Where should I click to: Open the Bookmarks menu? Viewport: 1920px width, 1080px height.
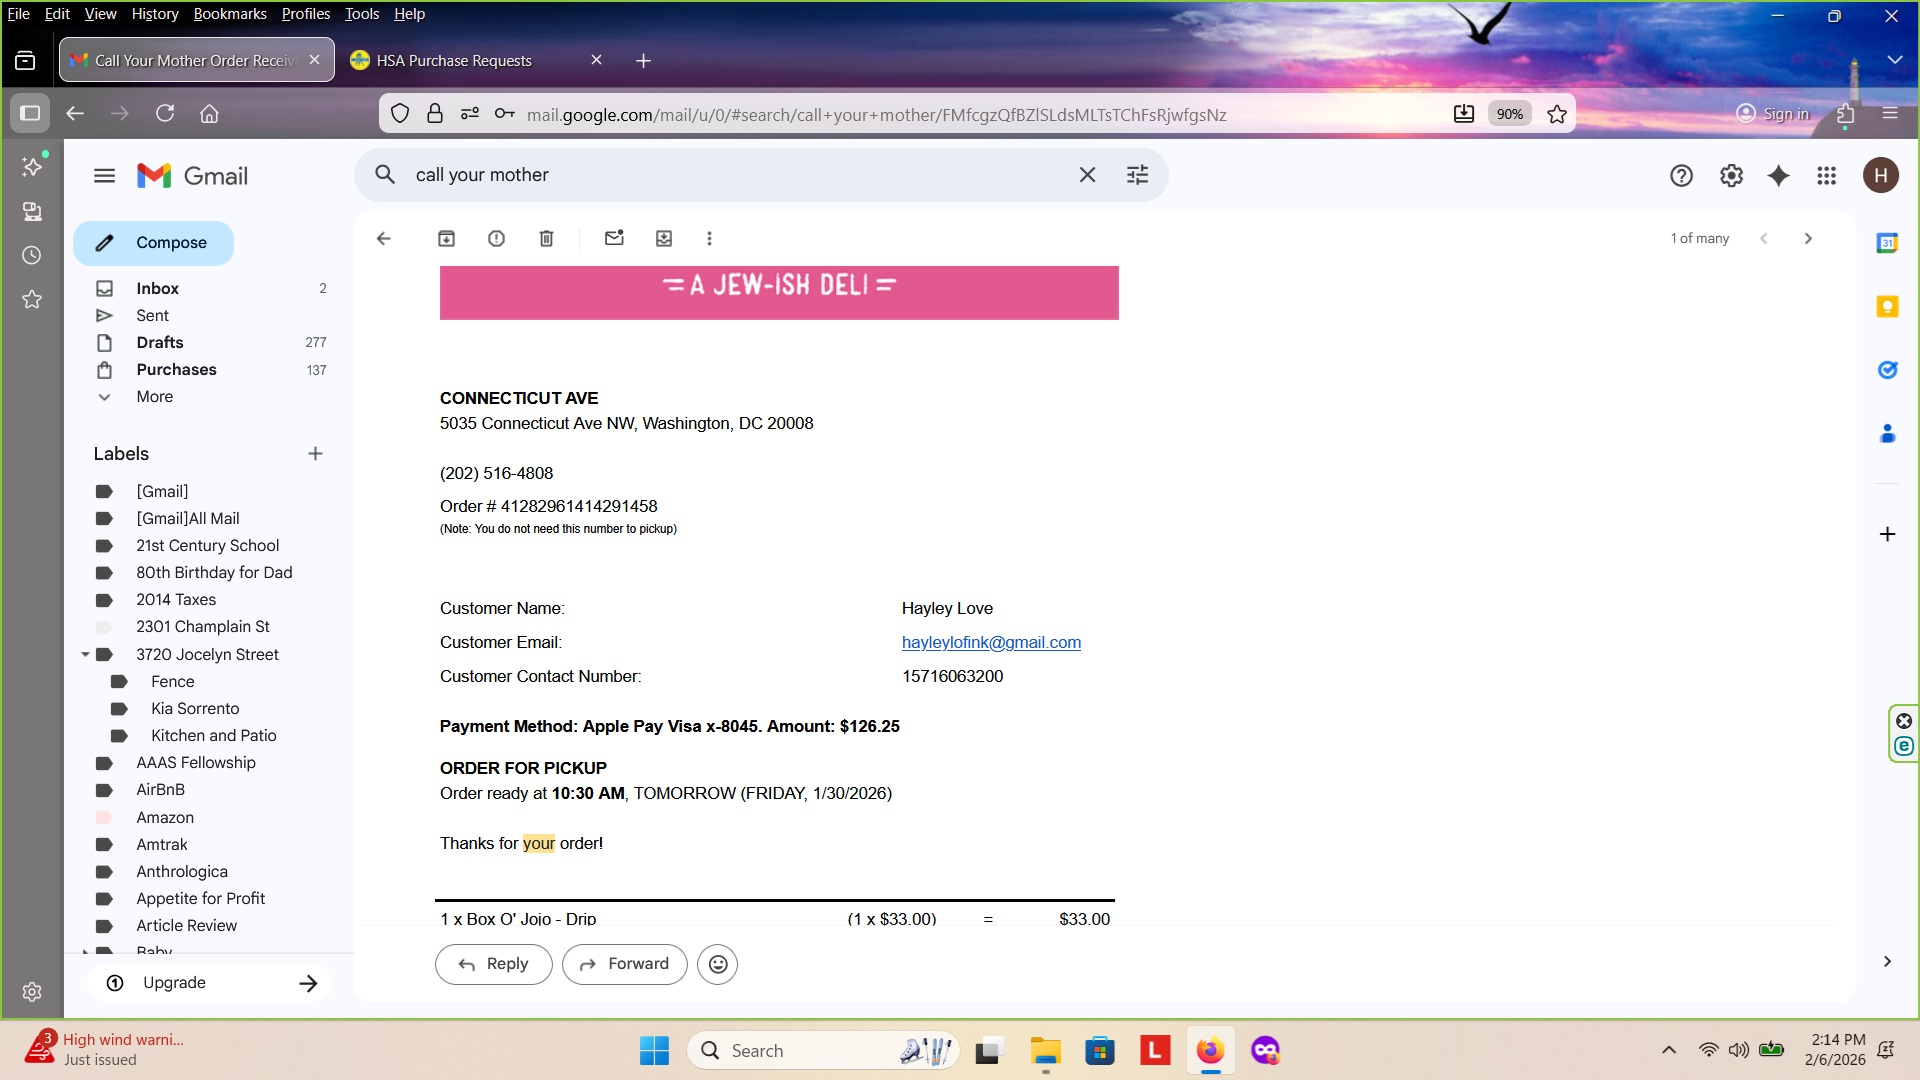pyautogui.click(x=229, y=14)
